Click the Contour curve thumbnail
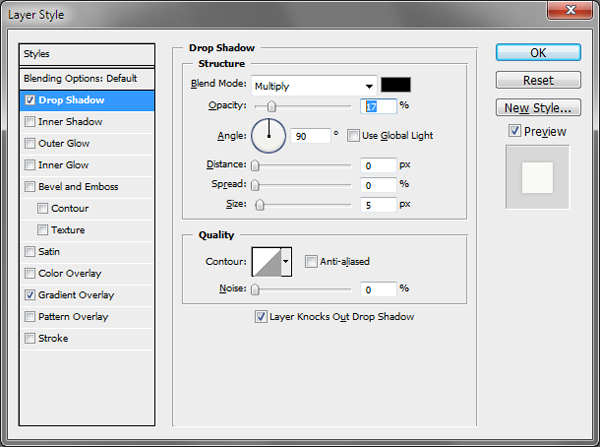Image resolution: width=600 pixels, height=447 pixels. [x=267, y=262]
